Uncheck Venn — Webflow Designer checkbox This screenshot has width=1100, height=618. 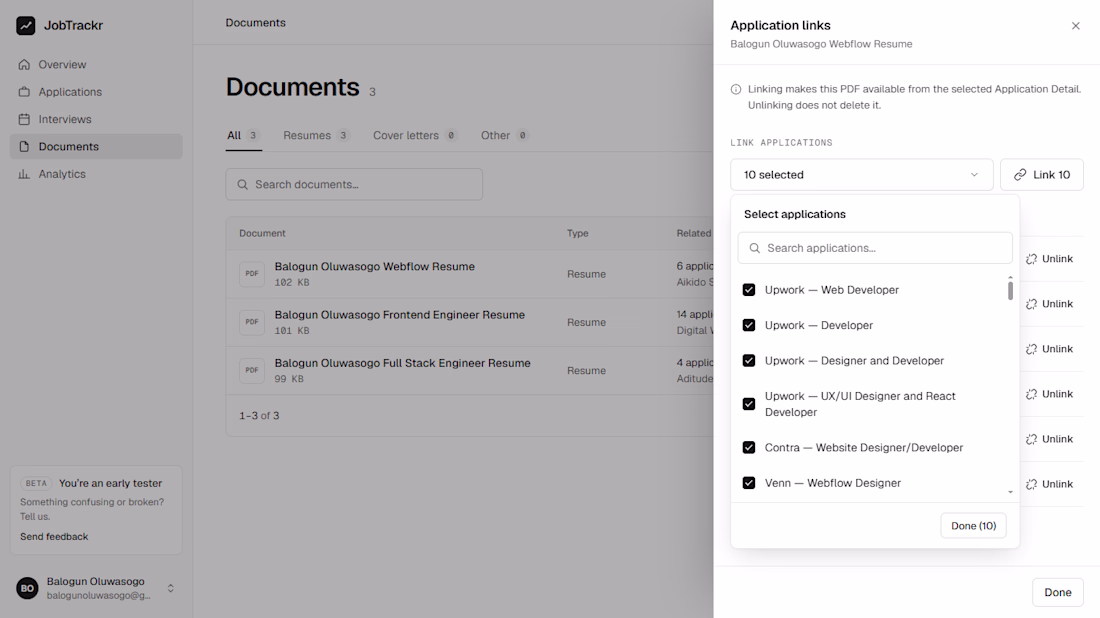749,483
